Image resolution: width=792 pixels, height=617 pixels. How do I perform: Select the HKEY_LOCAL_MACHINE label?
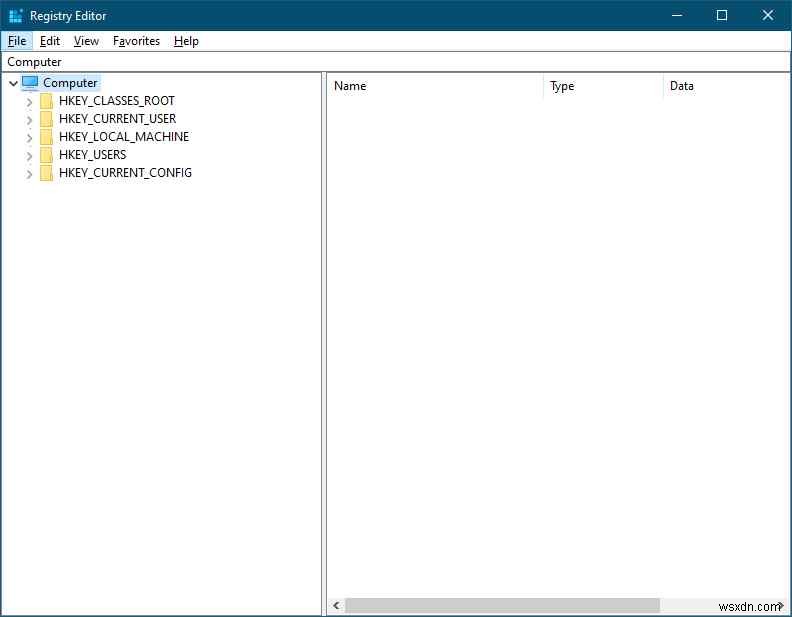pyautogui.click(x=124, y=137)
